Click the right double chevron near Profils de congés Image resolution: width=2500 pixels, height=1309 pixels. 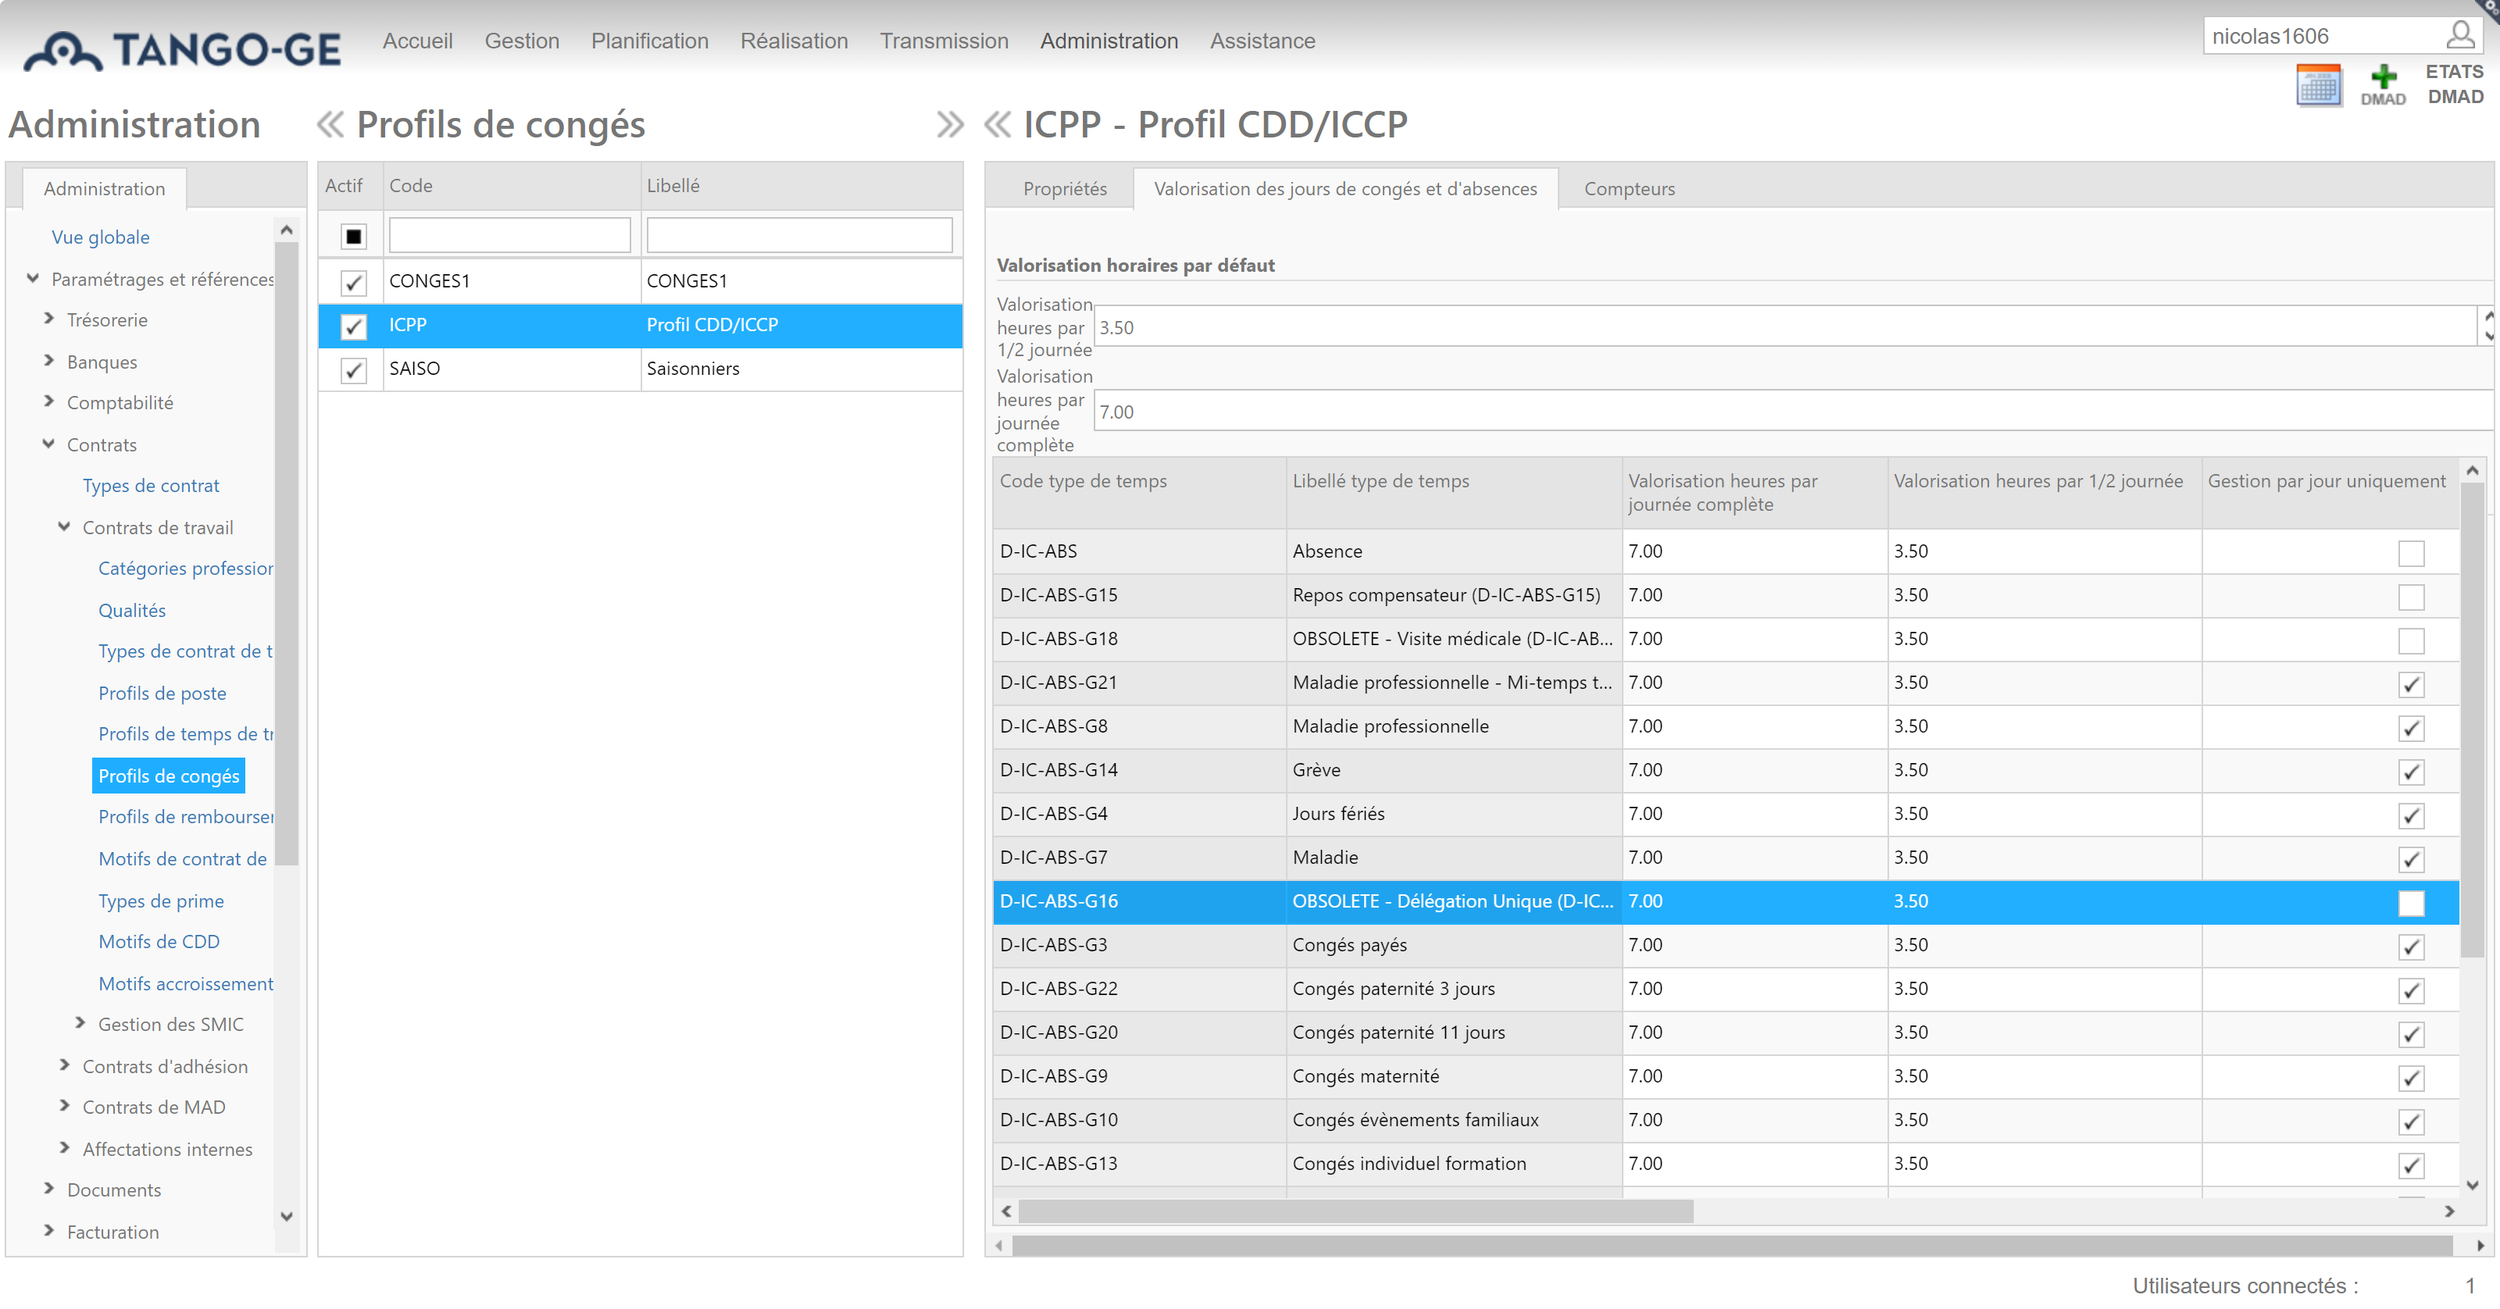(950, 125)
